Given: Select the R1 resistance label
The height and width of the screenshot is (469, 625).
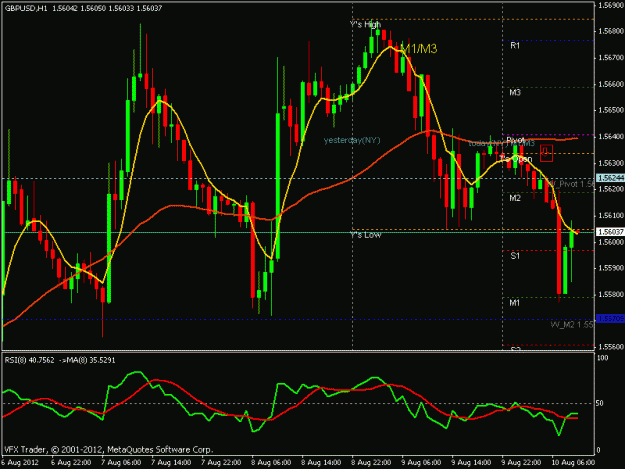Looking at the screenshot, I should pos(515,46).
